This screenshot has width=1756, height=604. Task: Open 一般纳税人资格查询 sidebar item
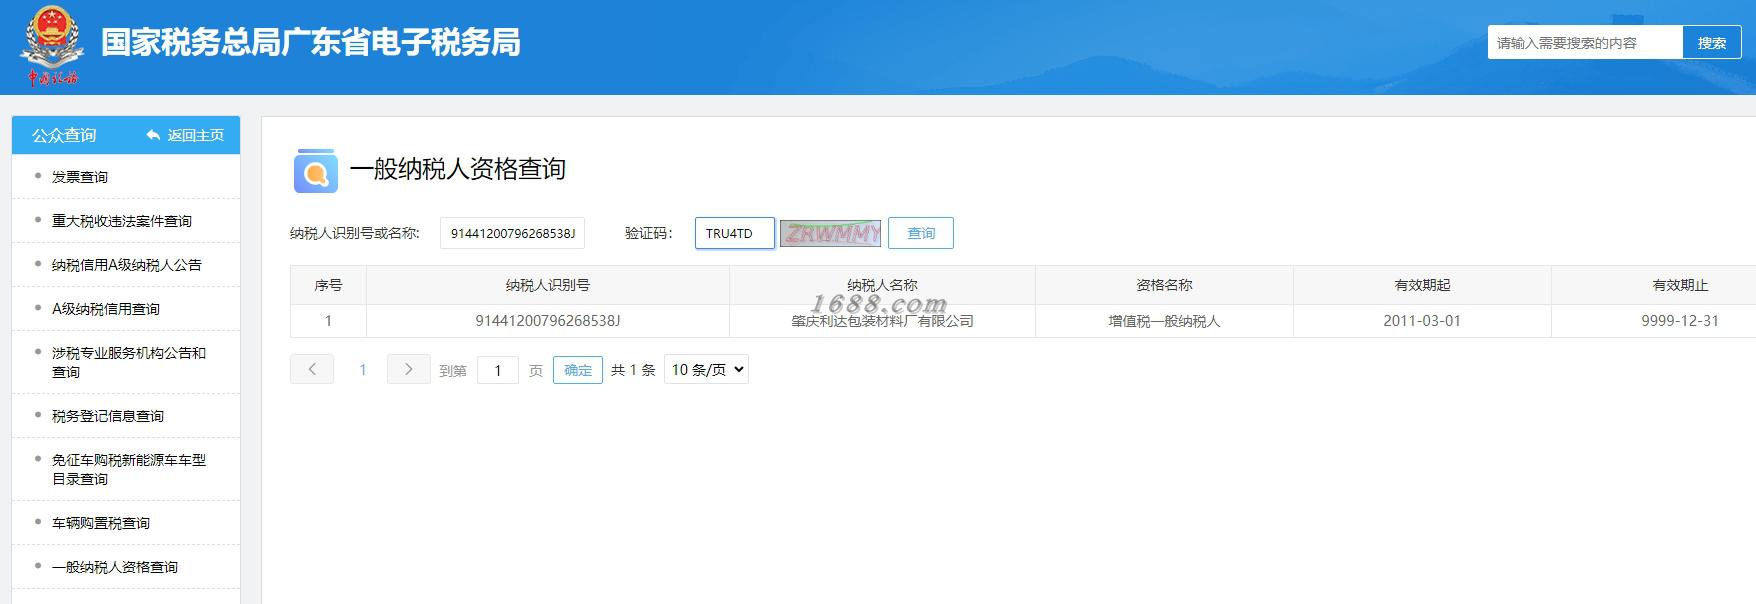click(x=115, y=567)
